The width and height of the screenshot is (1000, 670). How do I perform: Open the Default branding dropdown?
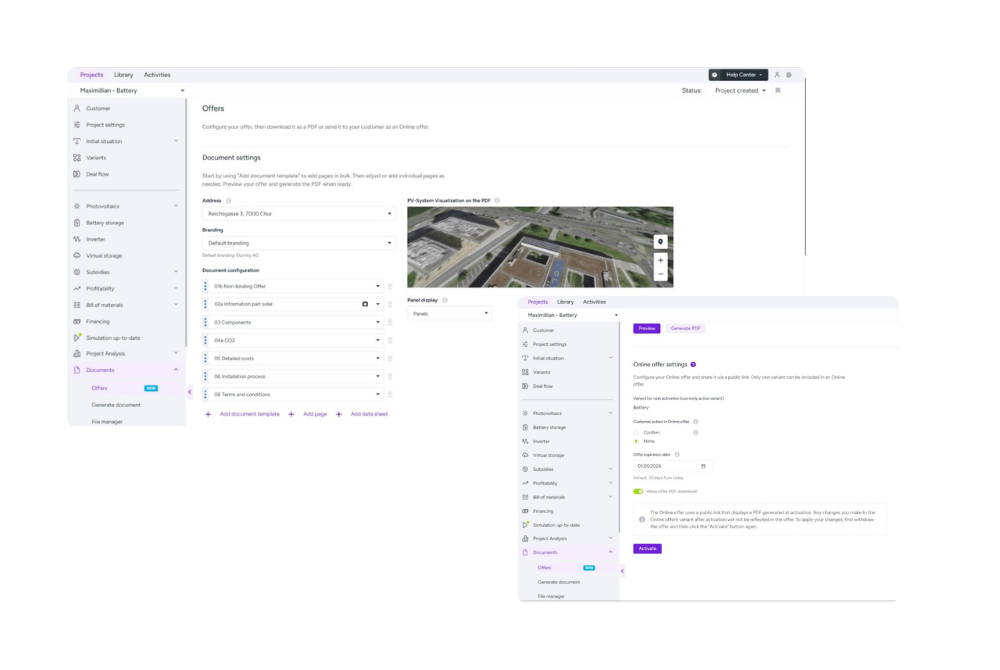(x=298, y=243)
